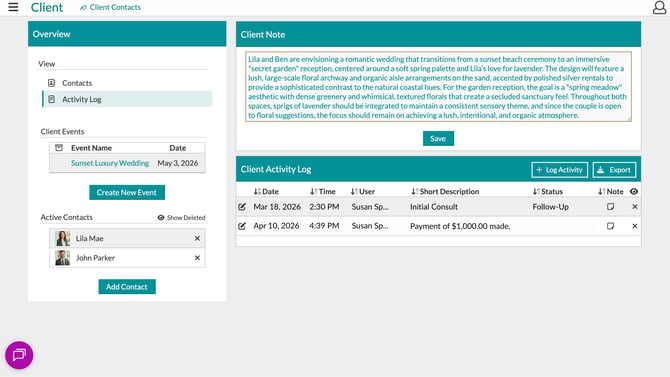The image size is (670, 377).
Task: Sort activity log by User
Action: tap(363, 191)
